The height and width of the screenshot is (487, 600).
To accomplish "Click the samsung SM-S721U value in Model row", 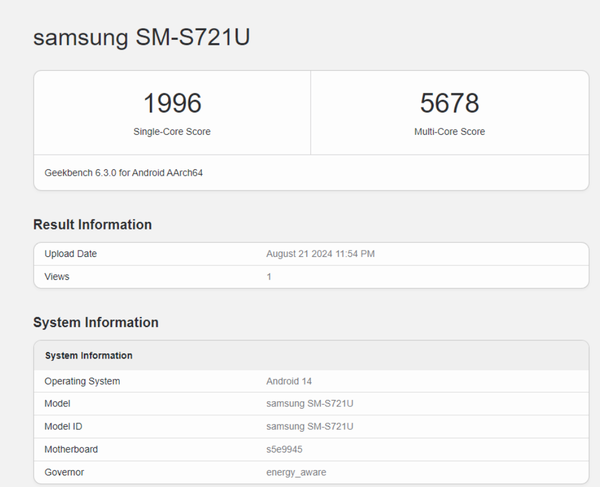I will tap(310, 403).
